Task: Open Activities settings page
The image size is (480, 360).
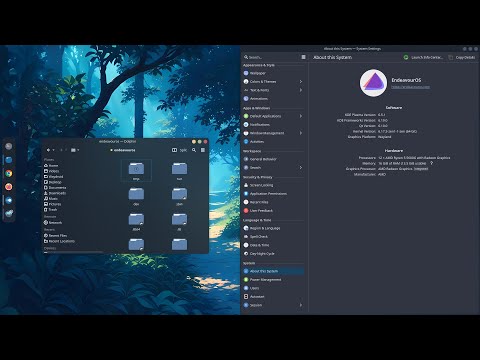Action: (x=273, y=142)
